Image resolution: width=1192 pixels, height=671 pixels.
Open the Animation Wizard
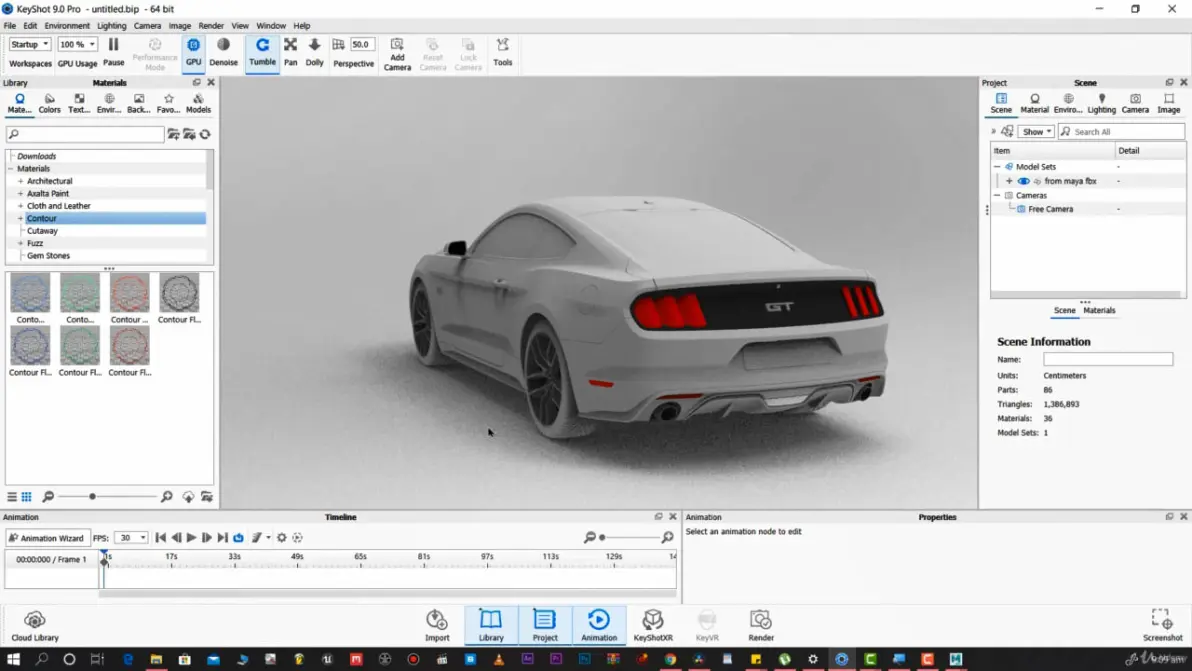[x=46, y=538]
